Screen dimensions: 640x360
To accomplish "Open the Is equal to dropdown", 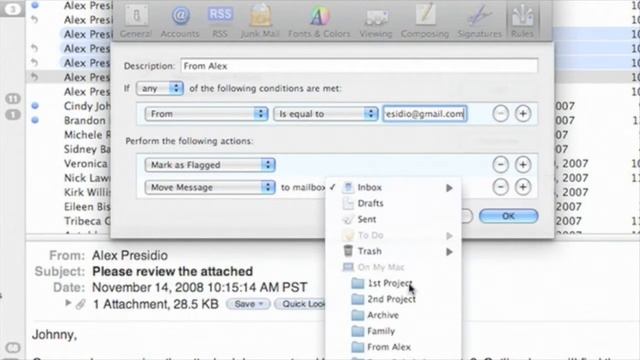I will [326, 114].
